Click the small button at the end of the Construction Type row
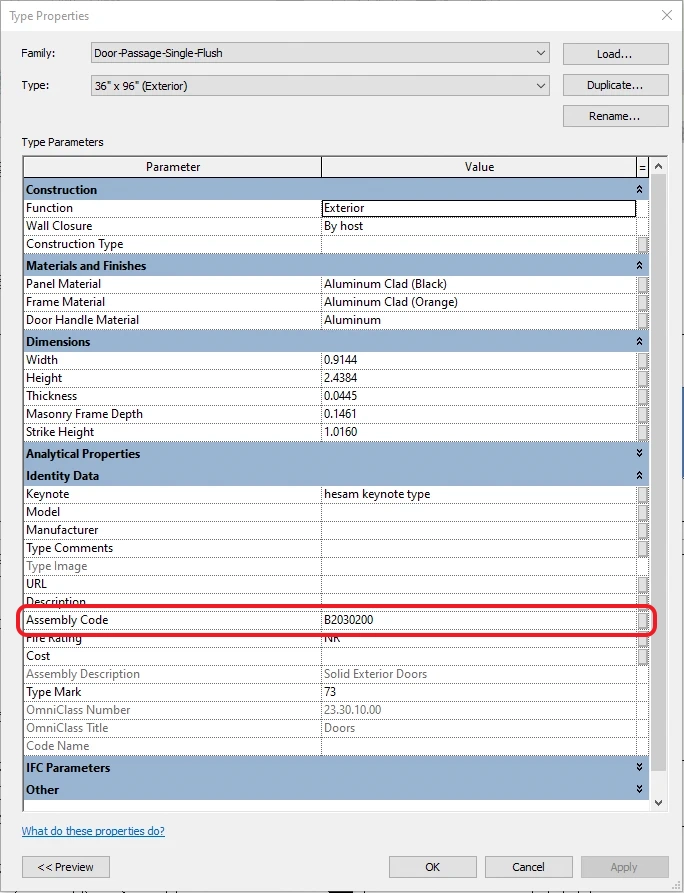Viewport: 684px width, 893px height. coord(642,244)
